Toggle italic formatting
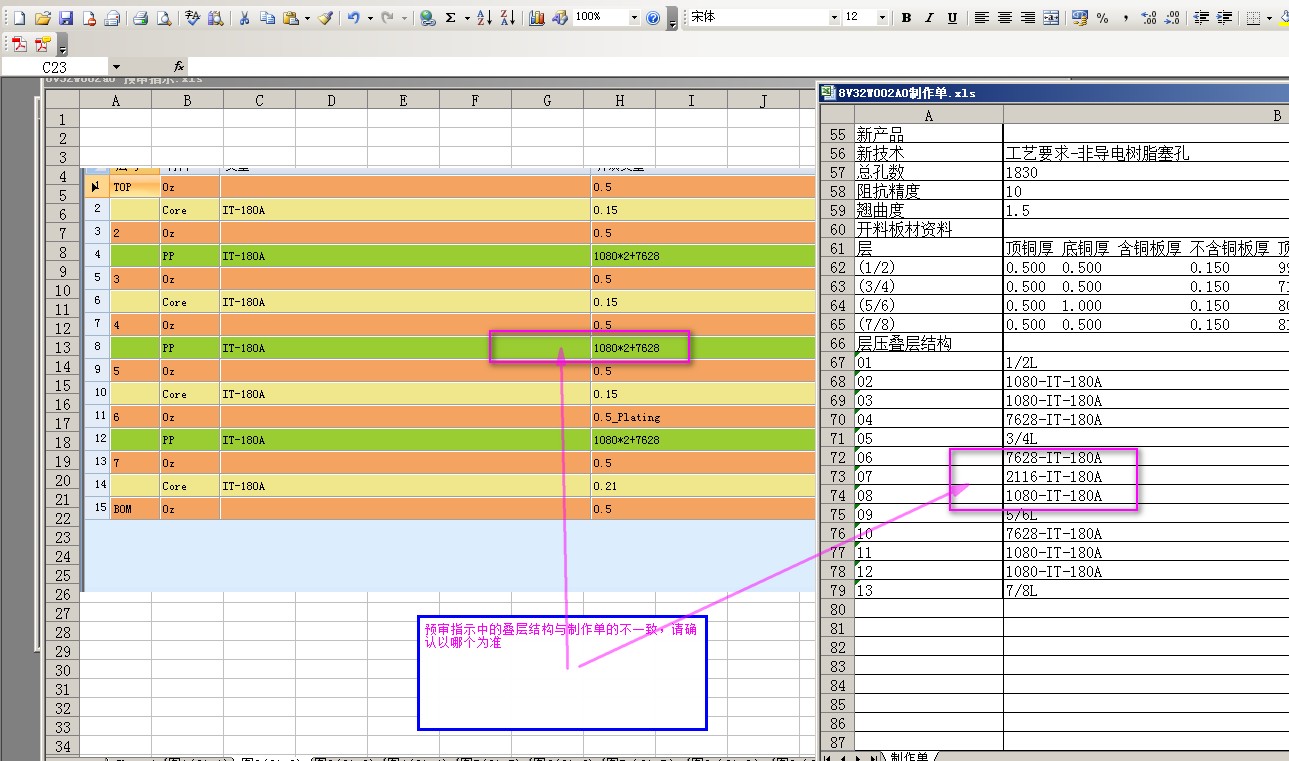This screenshot has height=761, width=1289. click(x=929, y=18)
